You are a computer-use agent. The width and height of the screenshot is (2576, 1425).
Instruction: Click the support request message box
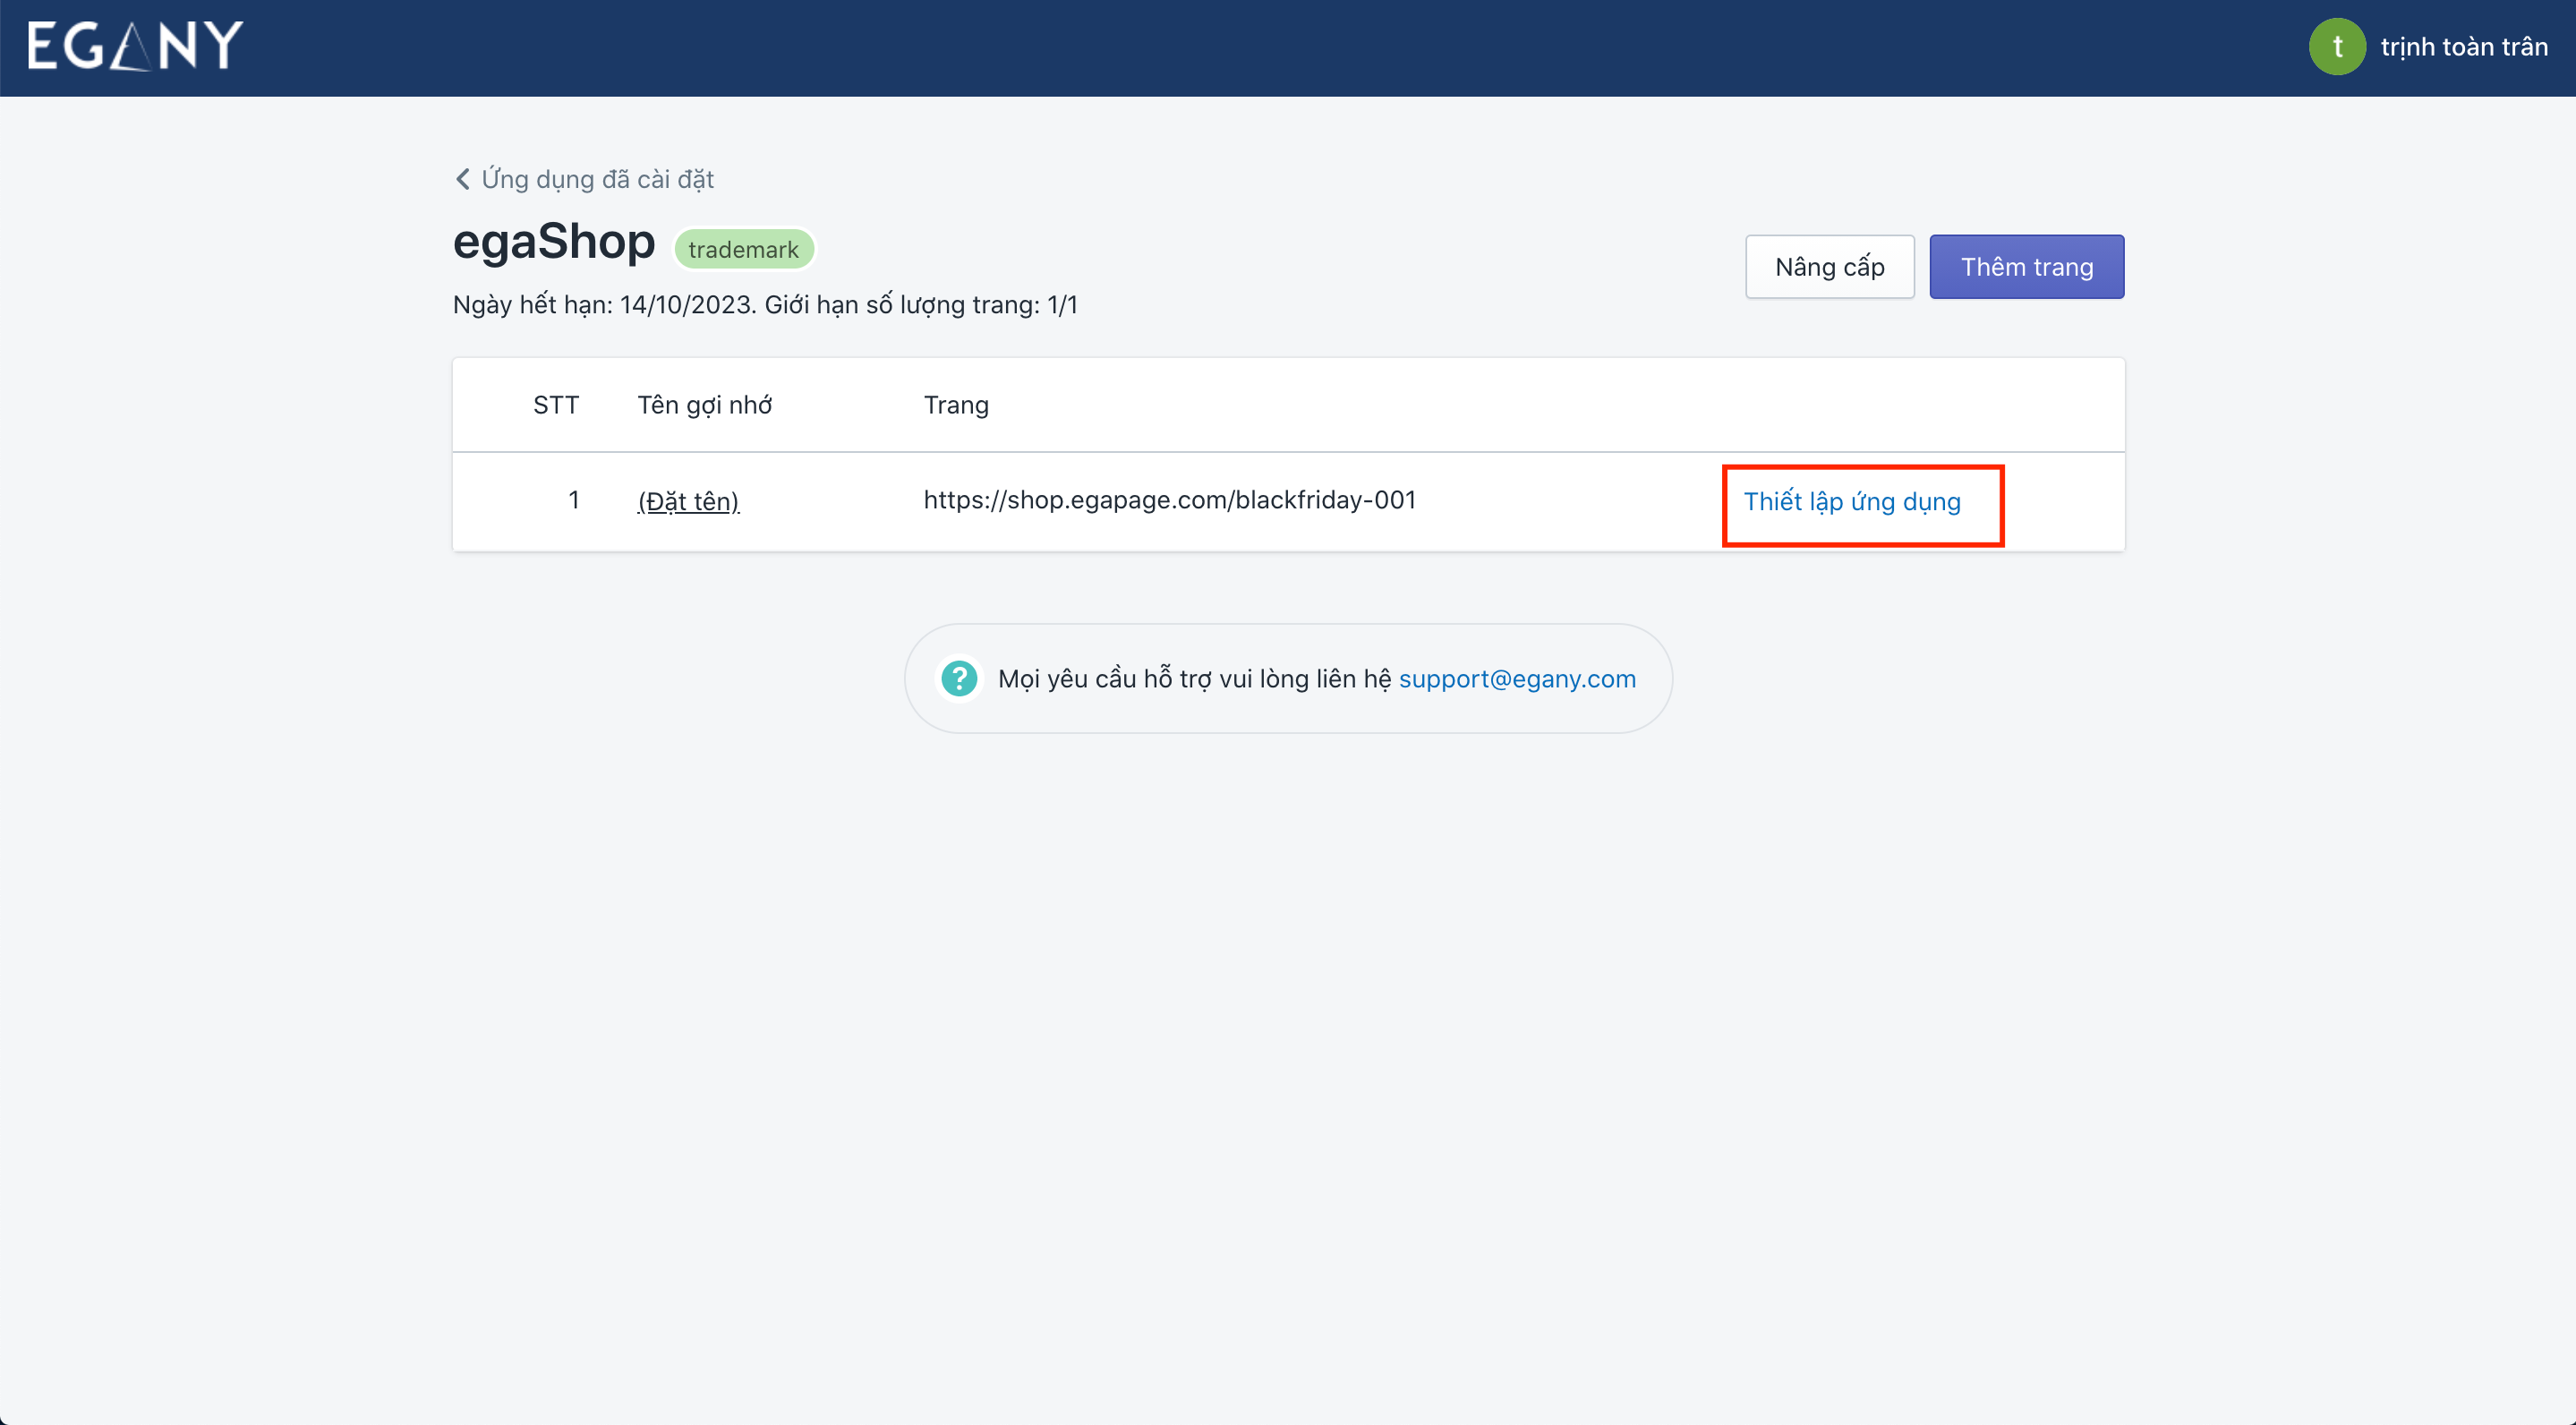(1194, 679)
